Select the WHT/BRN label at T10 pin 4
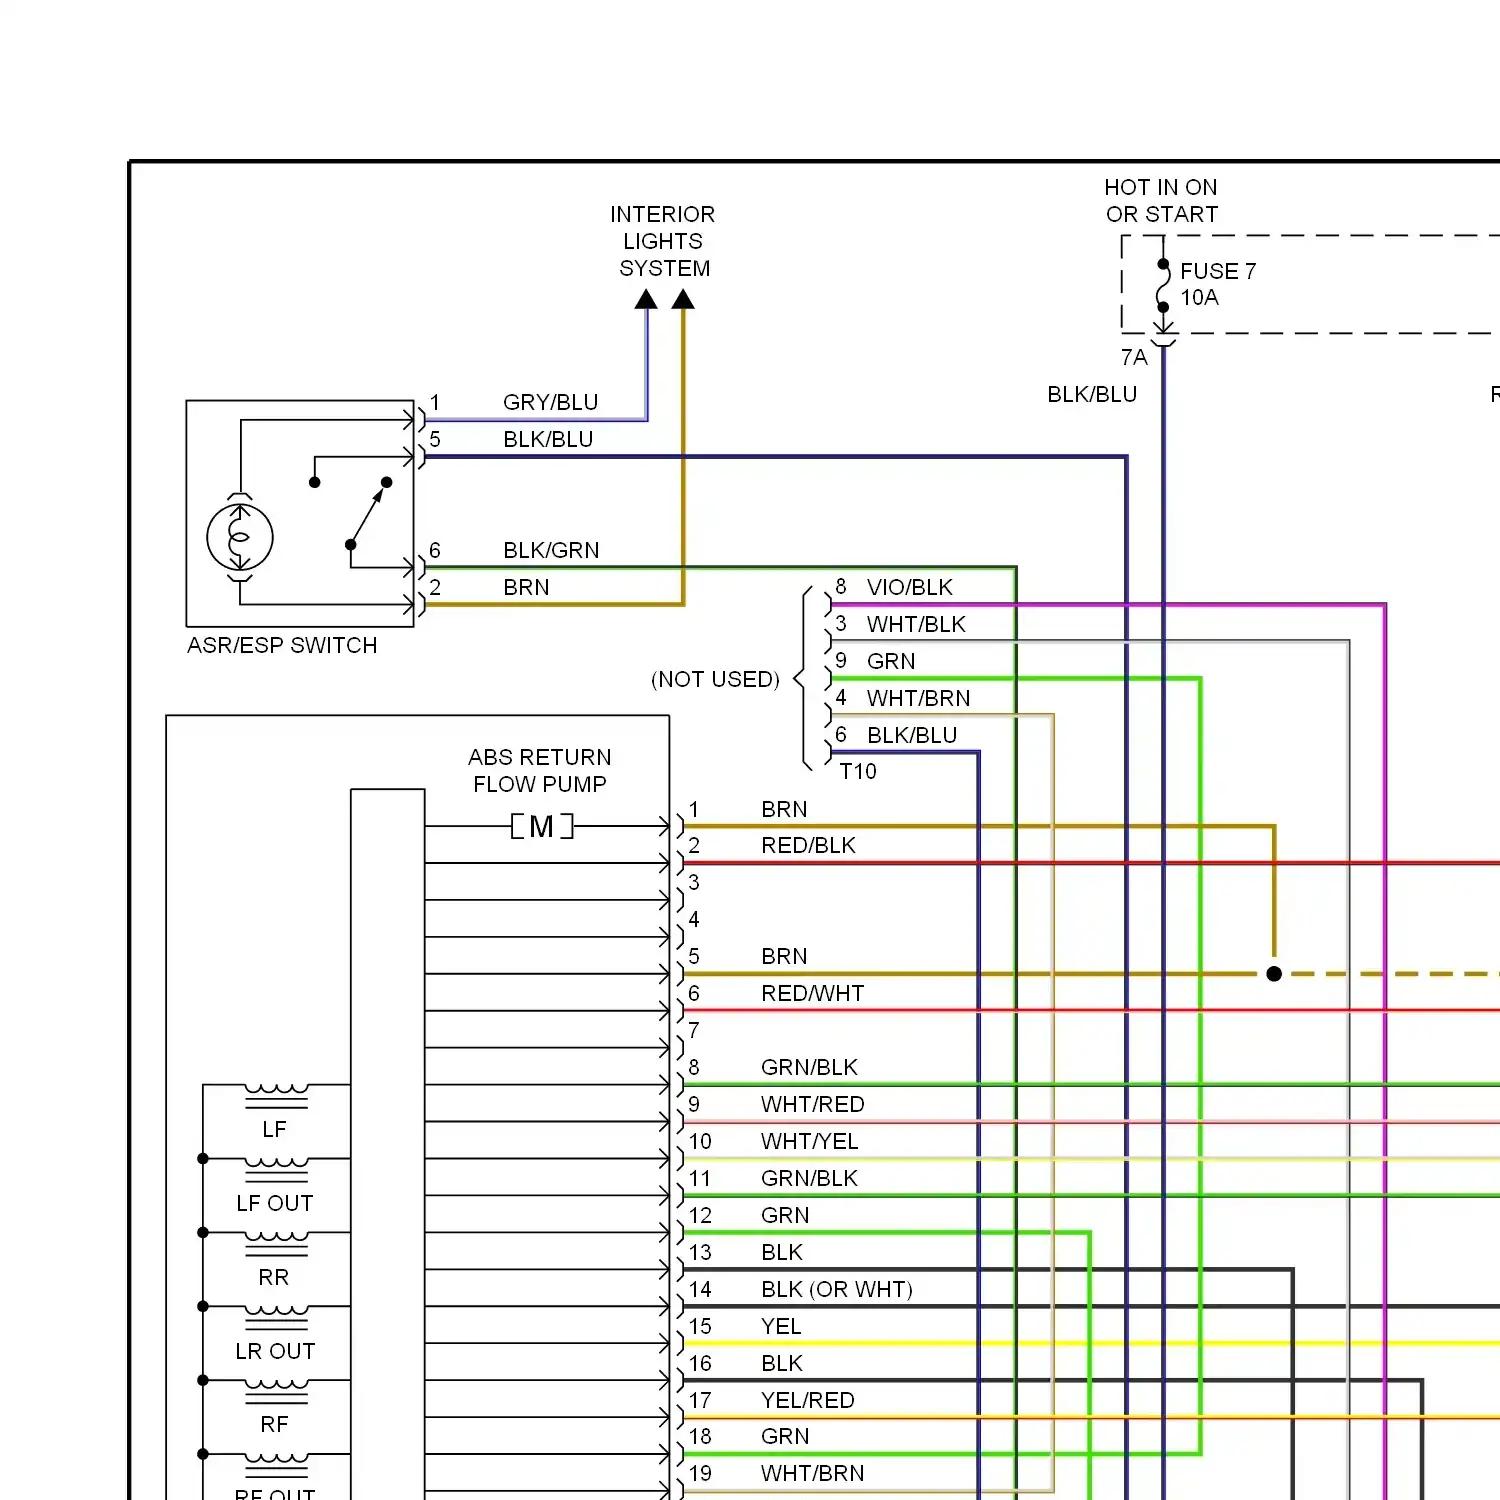The image size is (1500, 1500). (918, 698)
